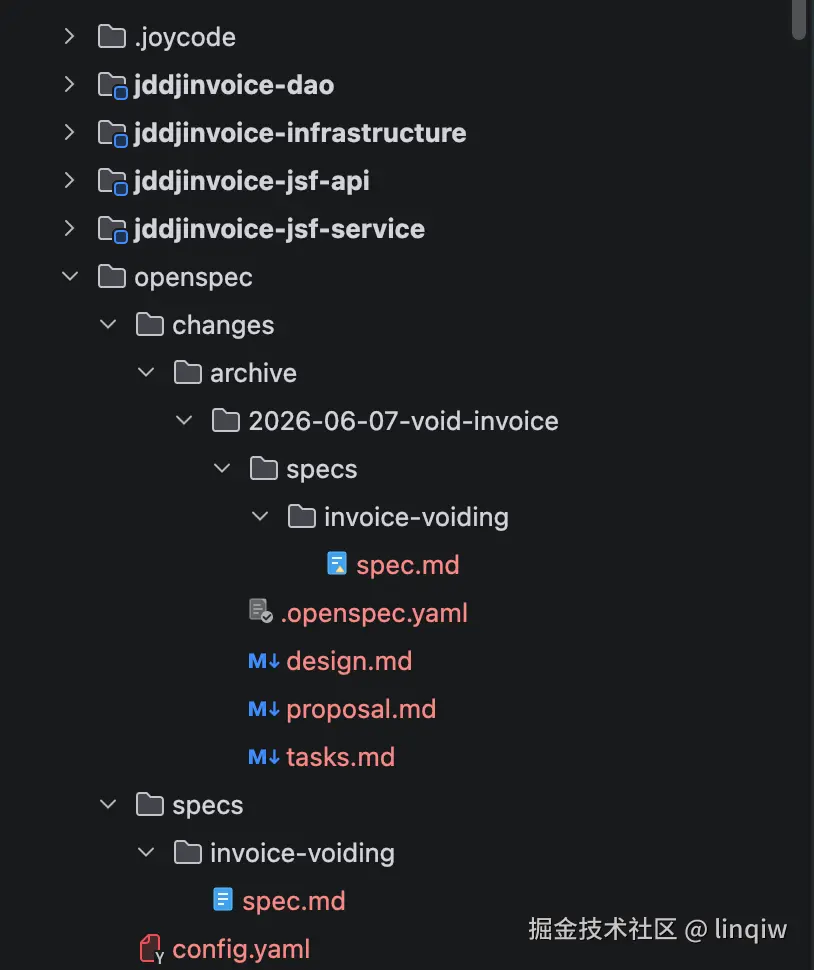This screenshot has width=814, height=970.
Task: Open the bottom spec.md under specs
Action: (x=294, y=901)
